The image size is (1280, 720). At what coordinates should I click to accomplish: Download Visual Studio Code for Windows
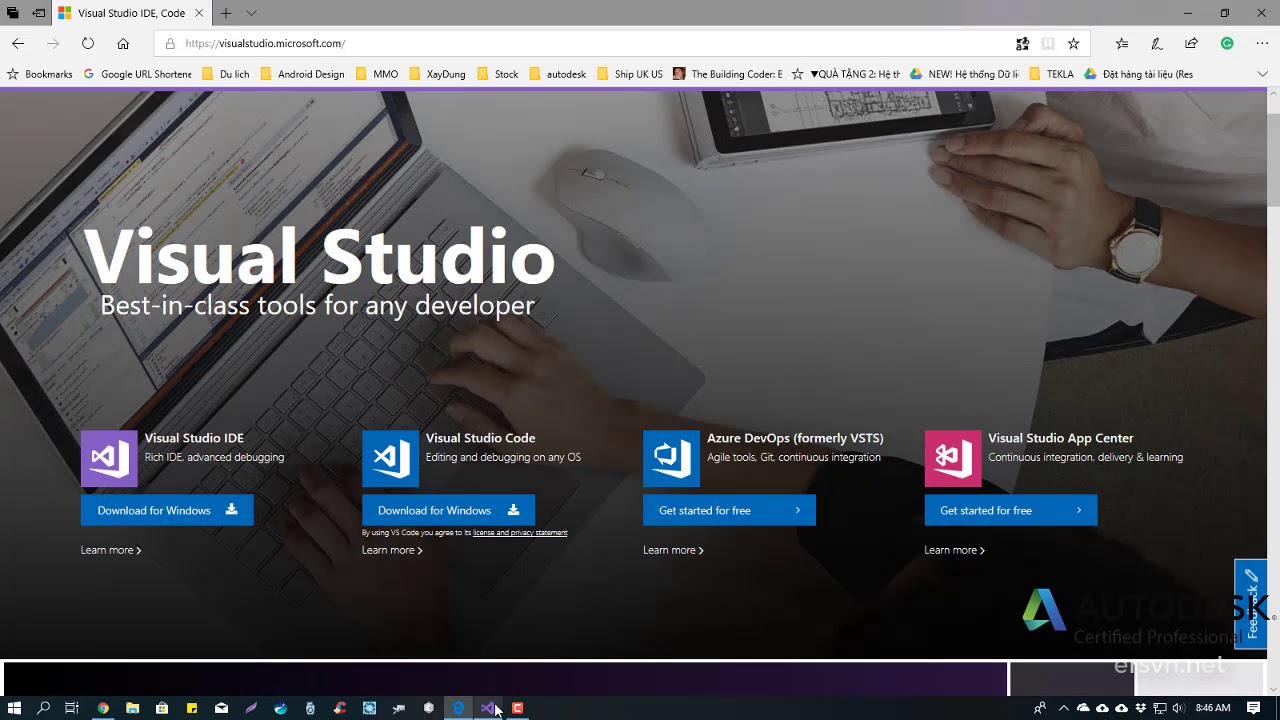pos(448,510)
